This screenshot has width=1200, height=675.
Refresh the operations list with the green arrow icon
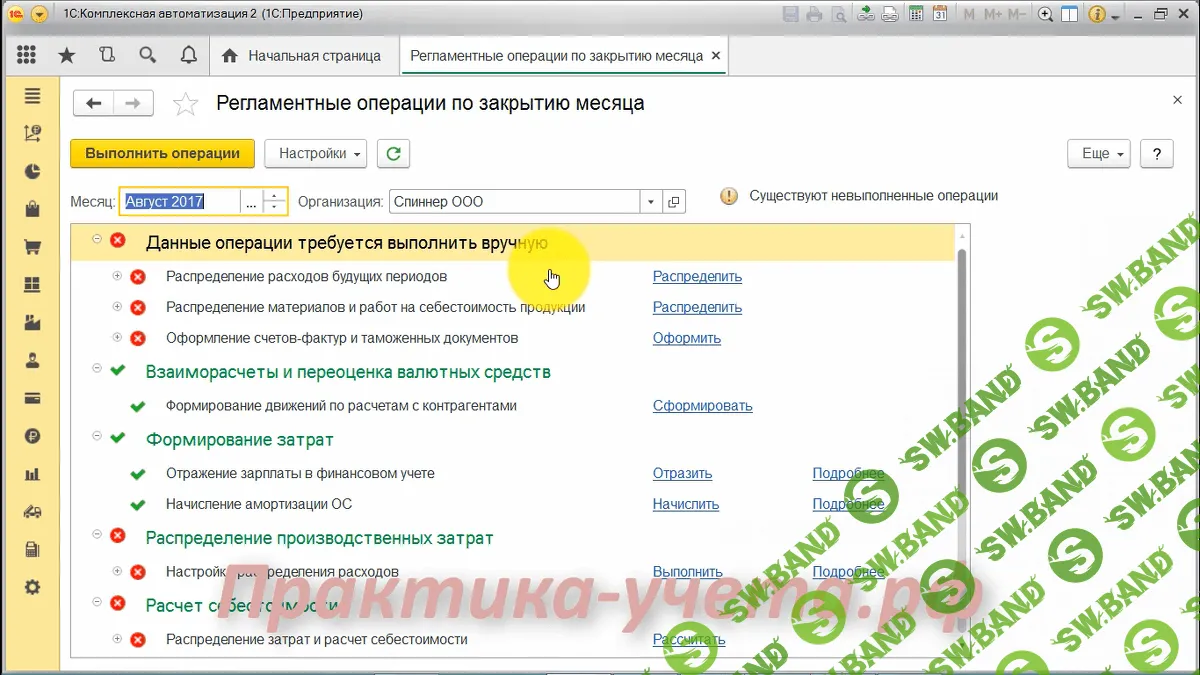[x=393, y=153]
